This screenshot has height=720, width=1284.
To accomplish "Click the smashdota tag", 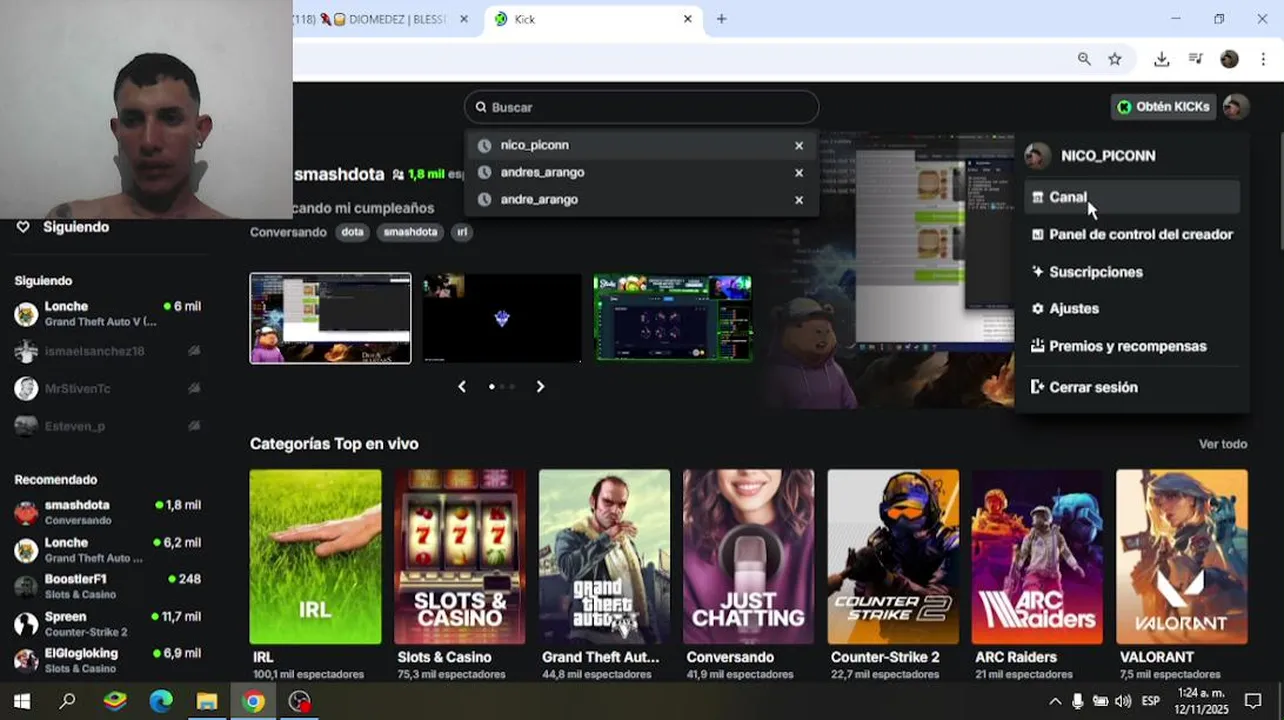I will [411, 232].
